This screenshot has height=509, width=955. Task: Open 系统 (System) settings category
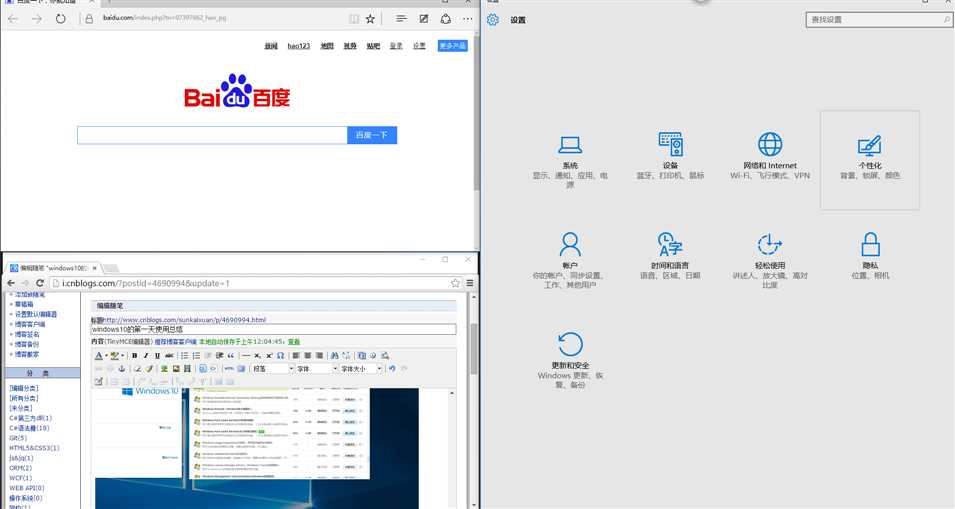tap(570, 160)
